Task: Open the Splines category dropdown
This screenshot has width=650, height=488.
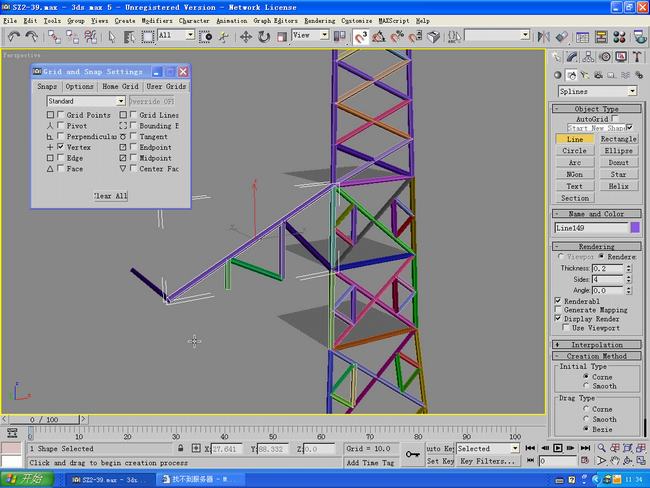Action: (632, 91)
